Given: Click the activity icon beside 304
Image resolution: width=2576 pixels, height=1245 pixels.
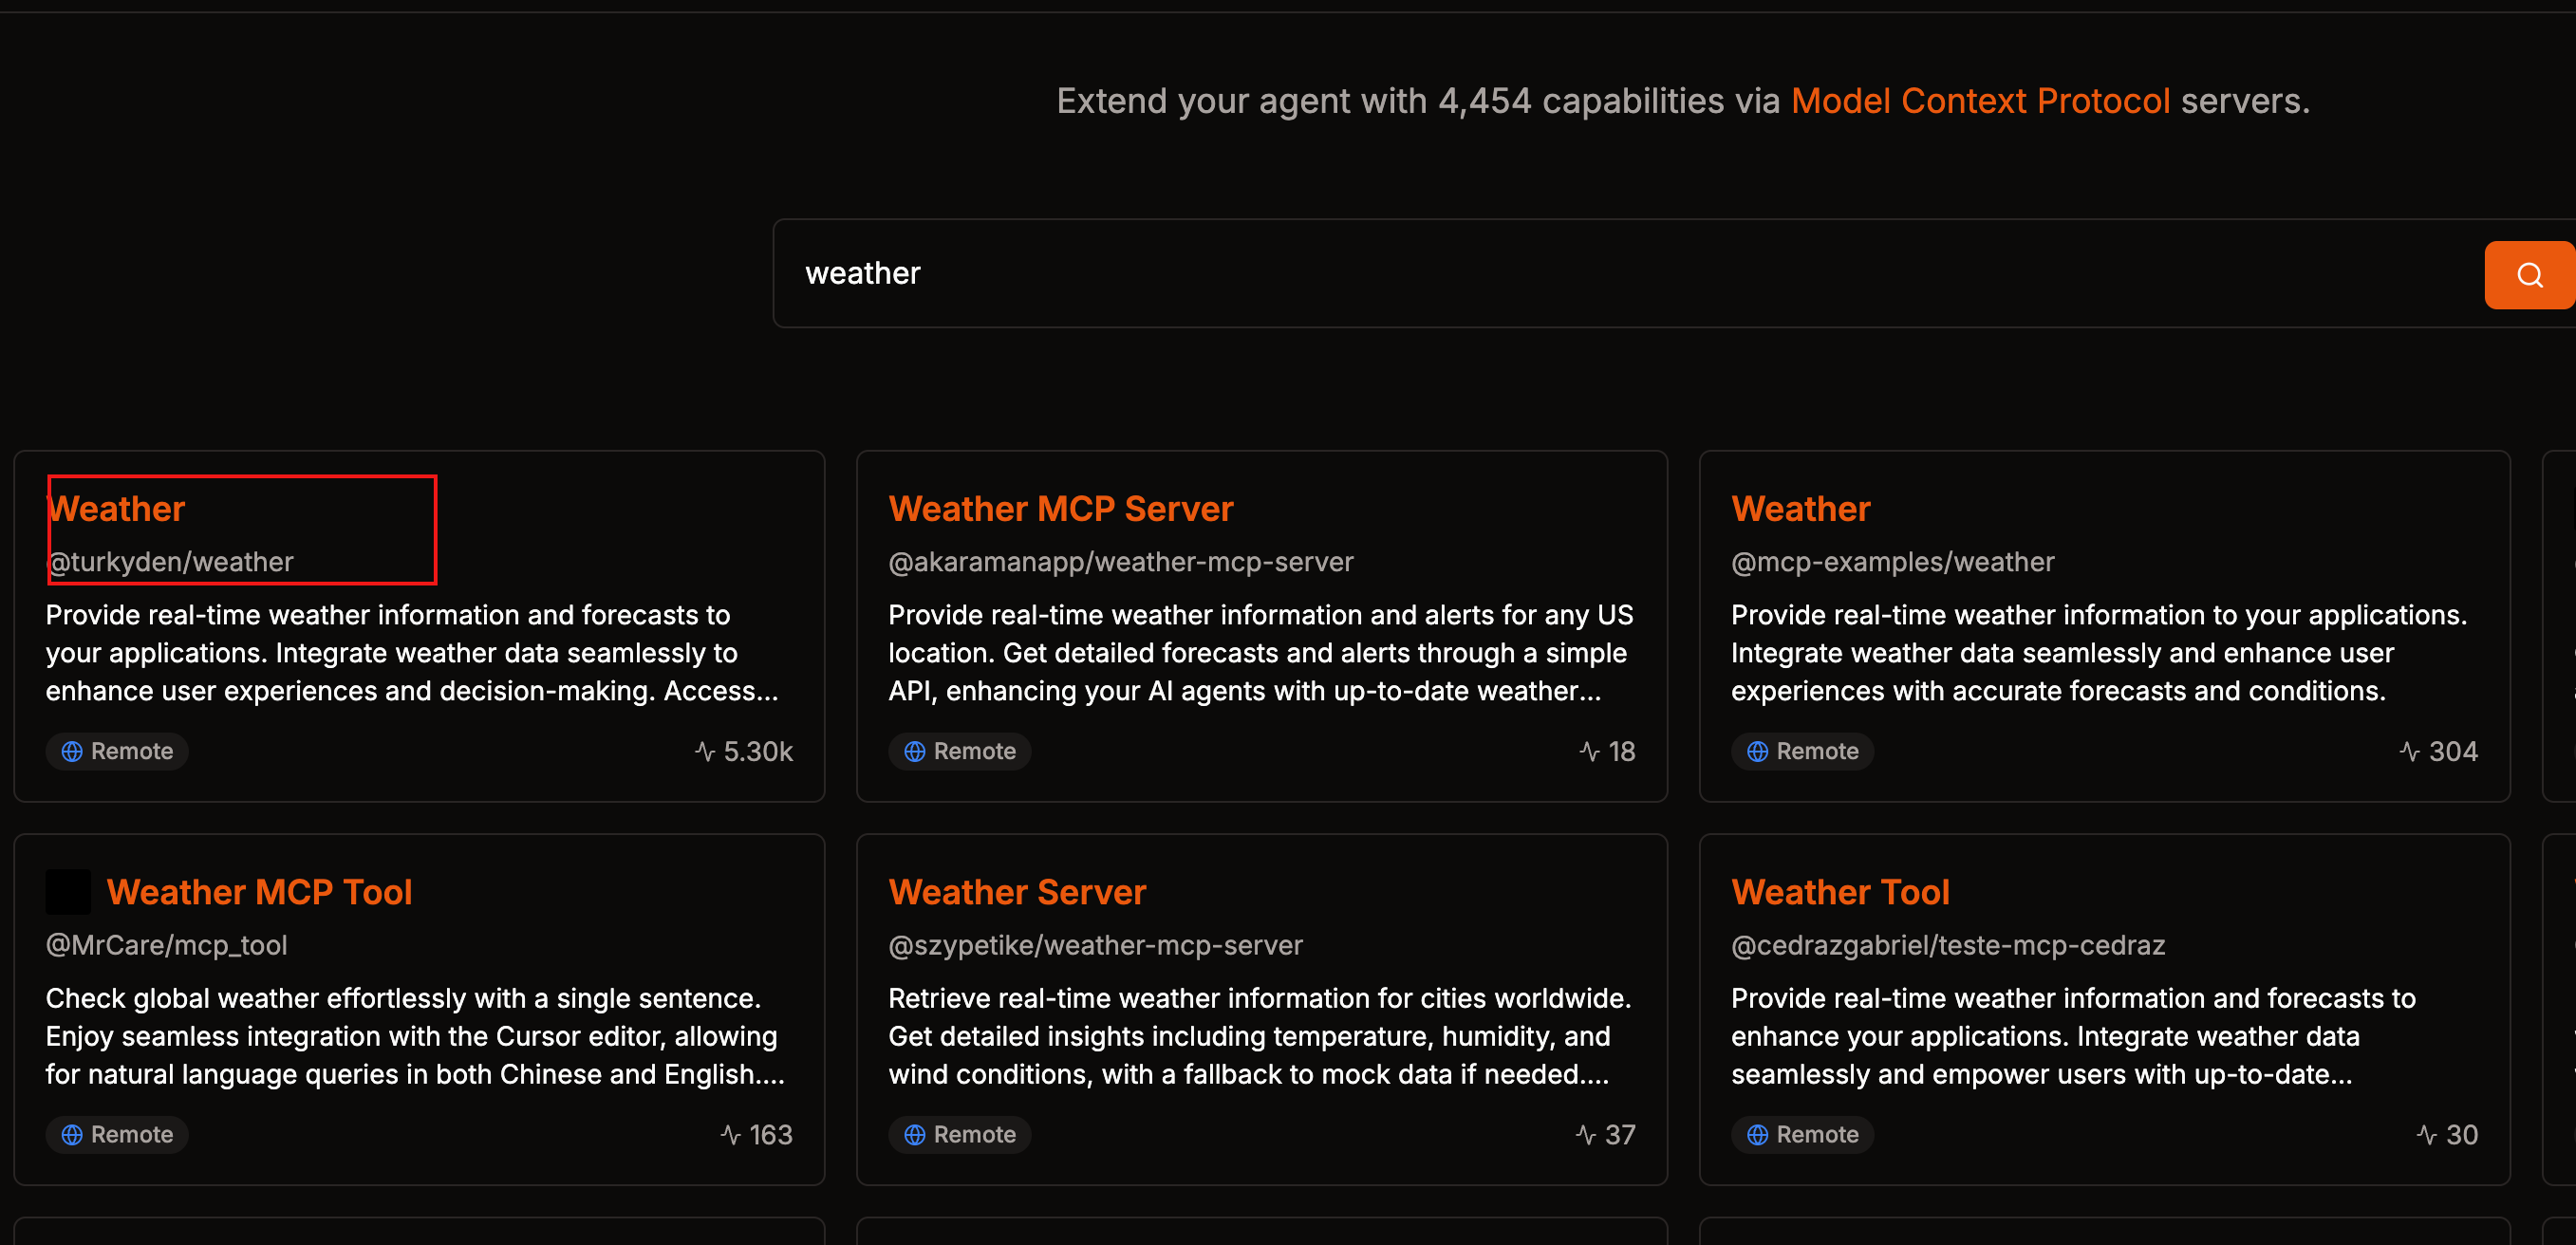Looking at the screenshot, I should pyautogui.click(x=2409, y=751).
